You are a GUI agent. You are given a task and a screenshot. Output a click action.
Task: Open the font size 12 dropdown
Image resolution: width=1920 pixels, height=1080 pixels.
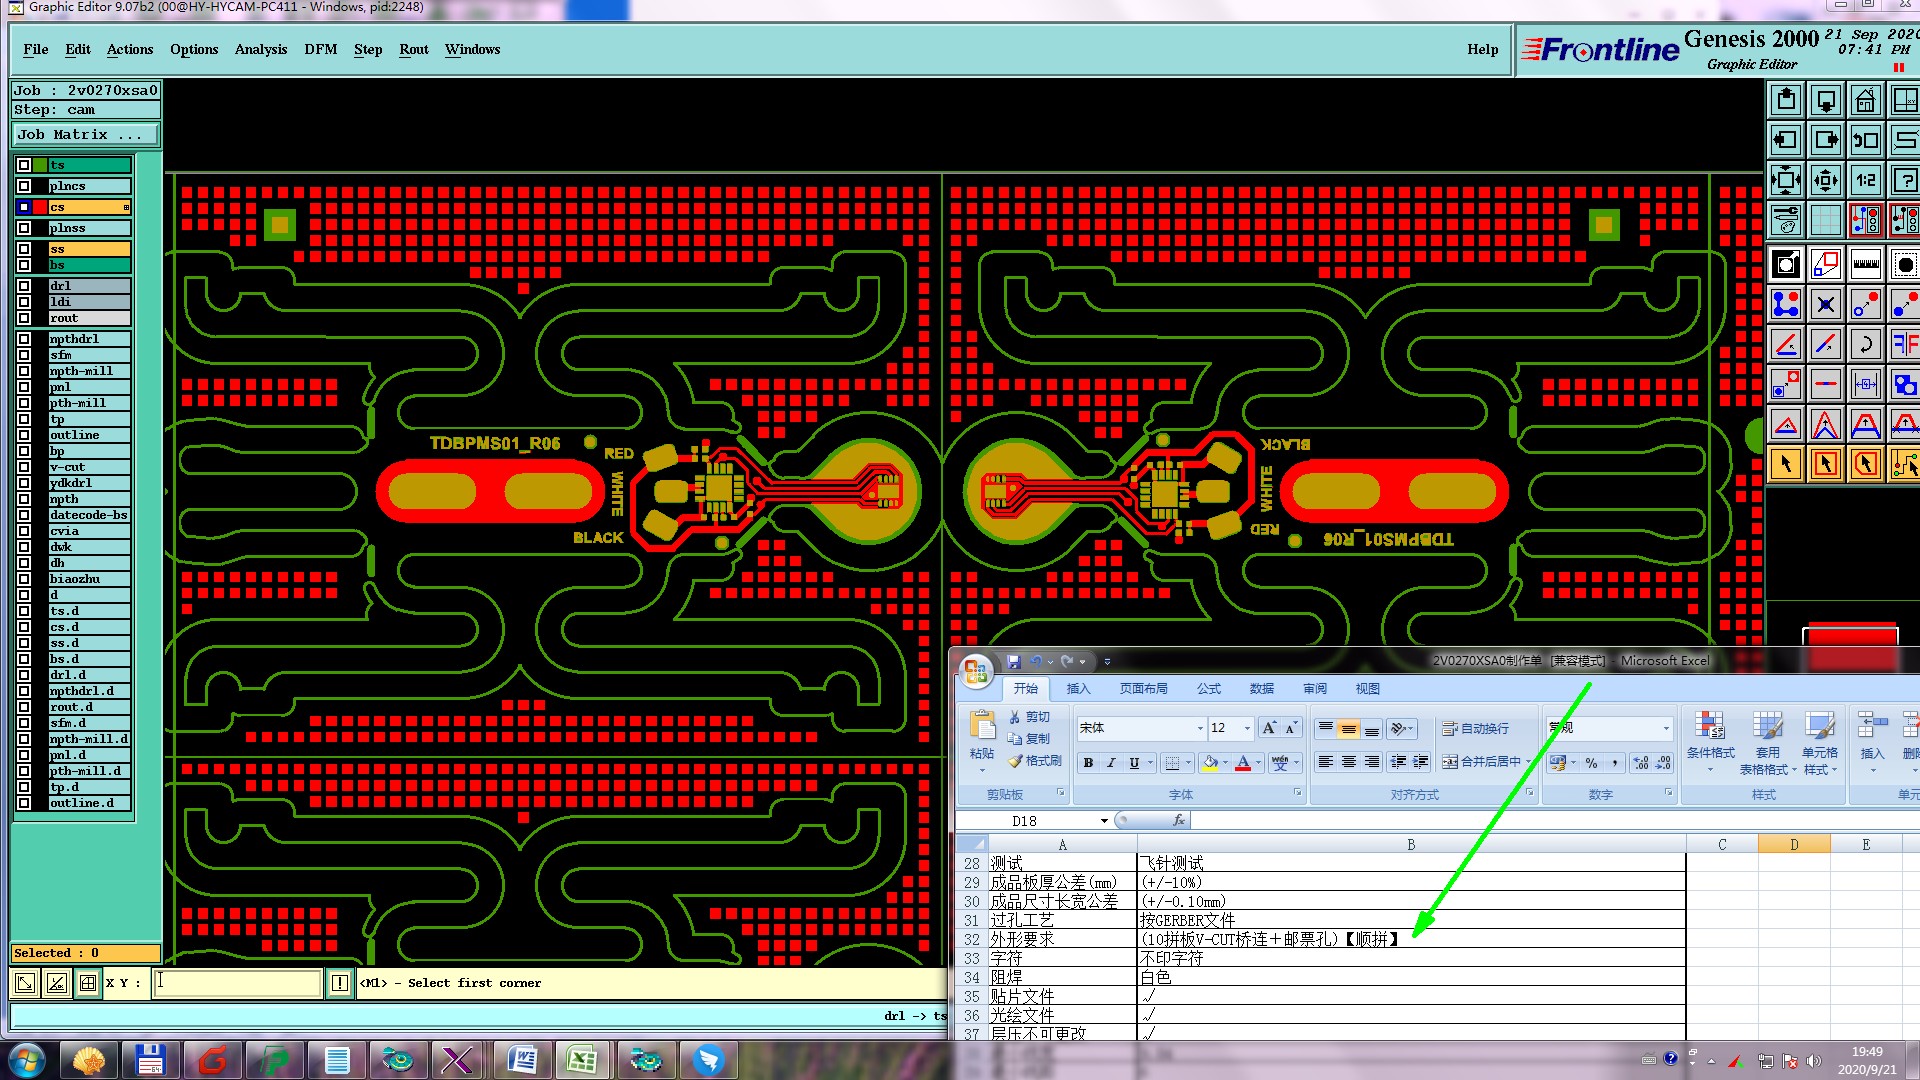(1247, 728)
